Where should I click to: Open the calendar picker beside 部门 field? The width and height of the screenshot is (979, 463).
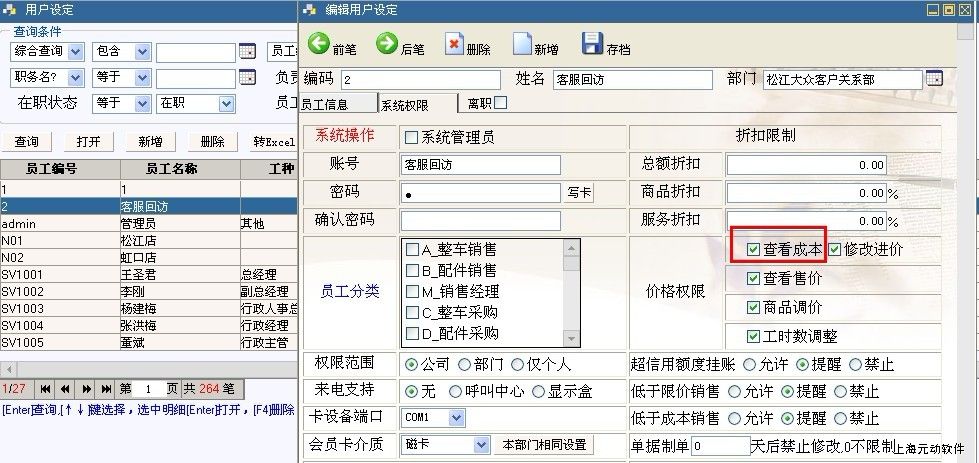[x=934, y=79]
